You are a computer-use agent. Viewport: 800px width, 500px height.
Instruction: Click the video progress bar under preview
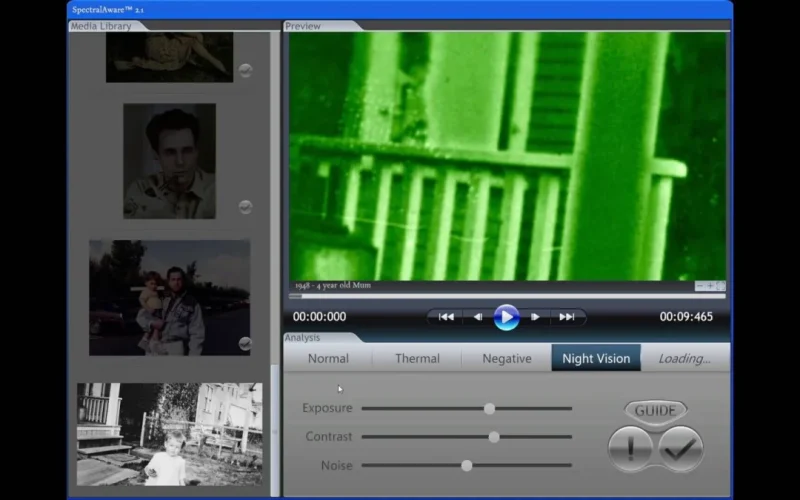507,296
